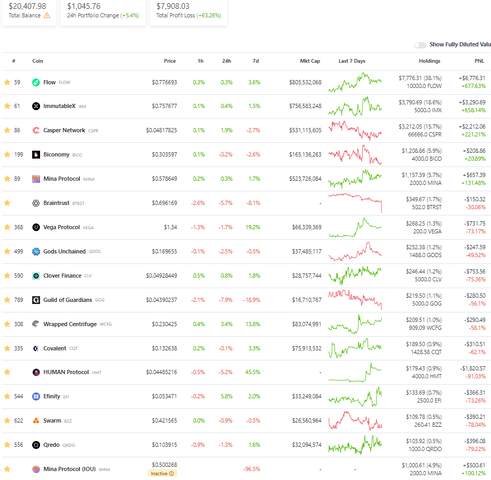Click the Clover Finance logo icon
The width and height of the screenshot is (491, 480).
pos(36,276)
